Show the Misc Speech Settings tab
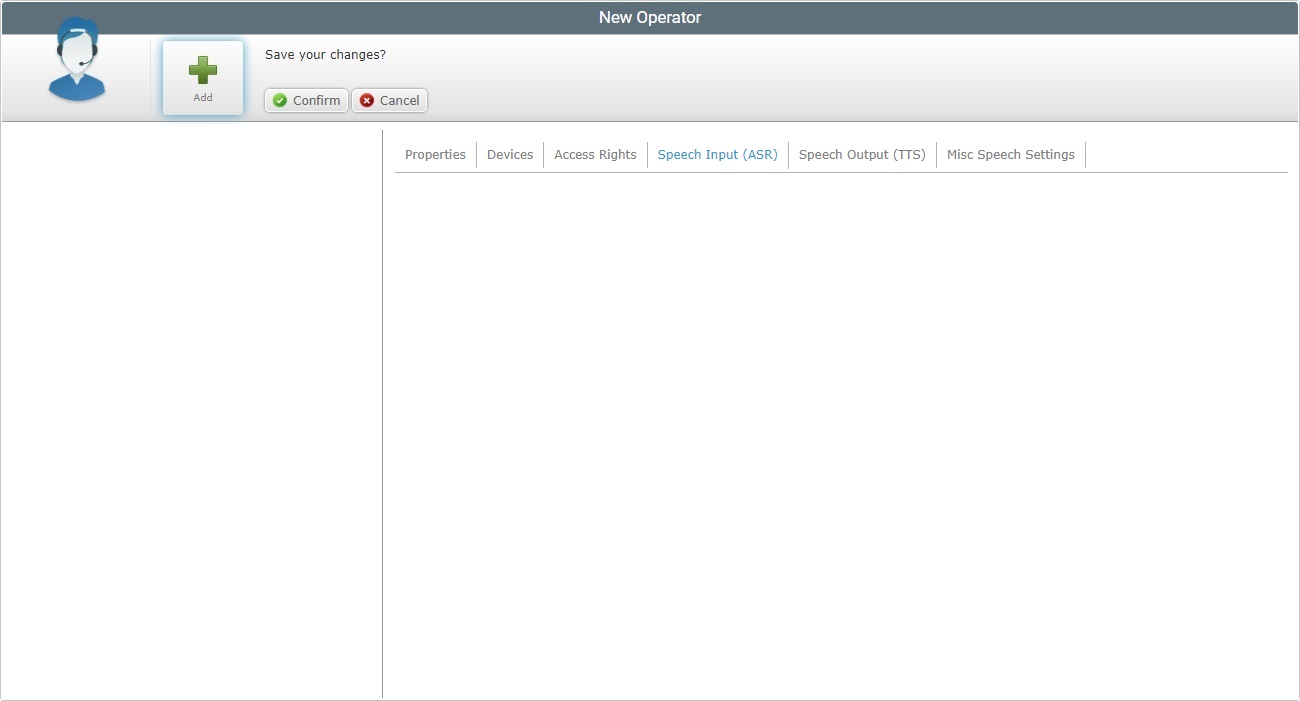1300x701 pixels. [x=1010, y=155]
